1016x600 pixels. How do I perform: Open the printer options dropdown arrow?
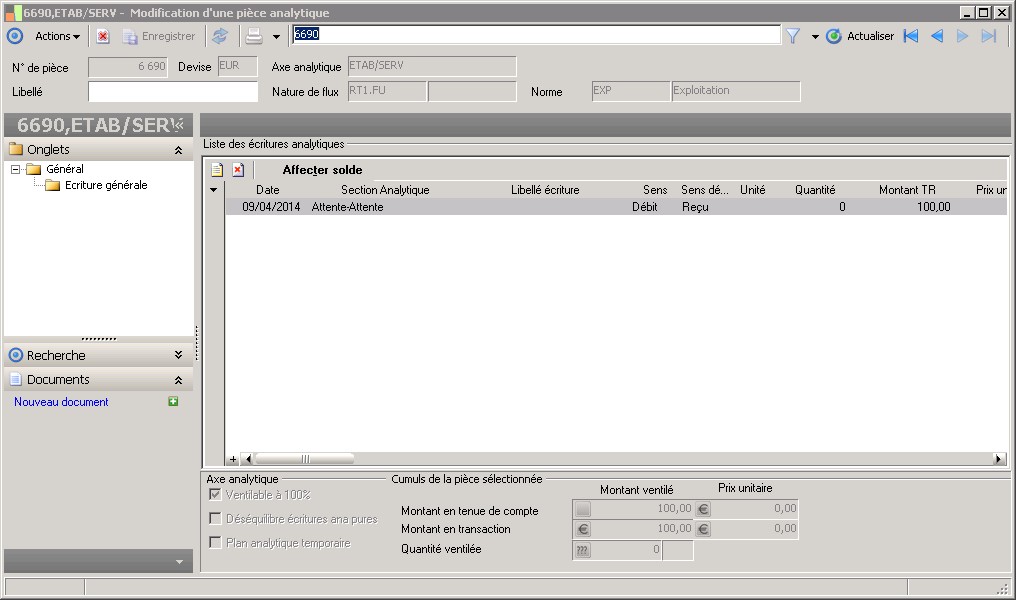pyautogui.click(x=276, y=37)
